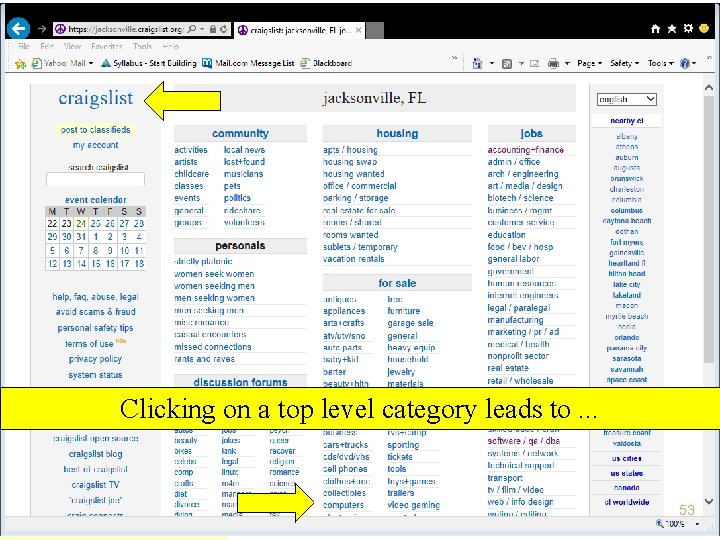Image resolution: width=720 pixels, height=540 pixels.
Task: Click vacation rentals housing link
Action: tap(354, 259)
